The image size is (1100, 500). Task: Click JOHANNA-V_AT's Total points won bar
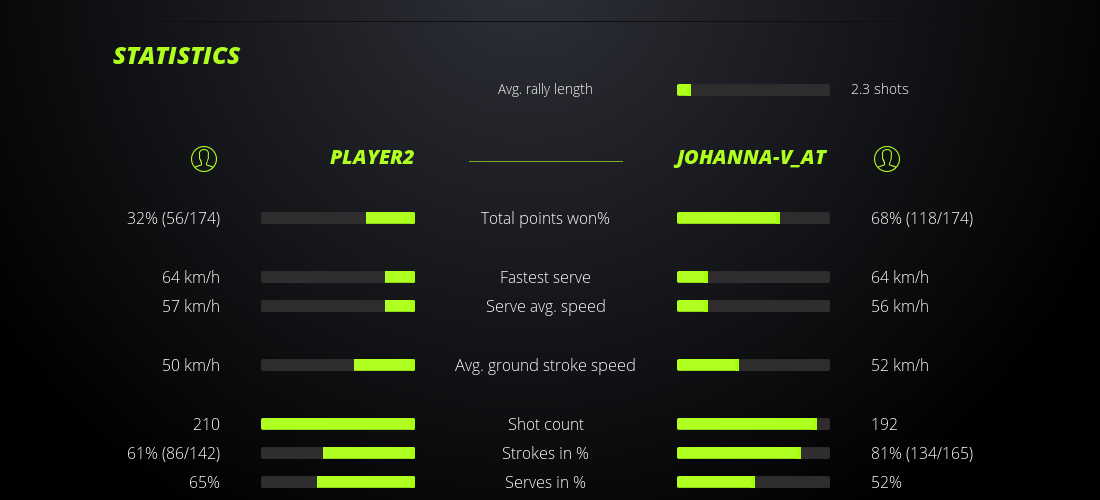[x=753, y=218]
